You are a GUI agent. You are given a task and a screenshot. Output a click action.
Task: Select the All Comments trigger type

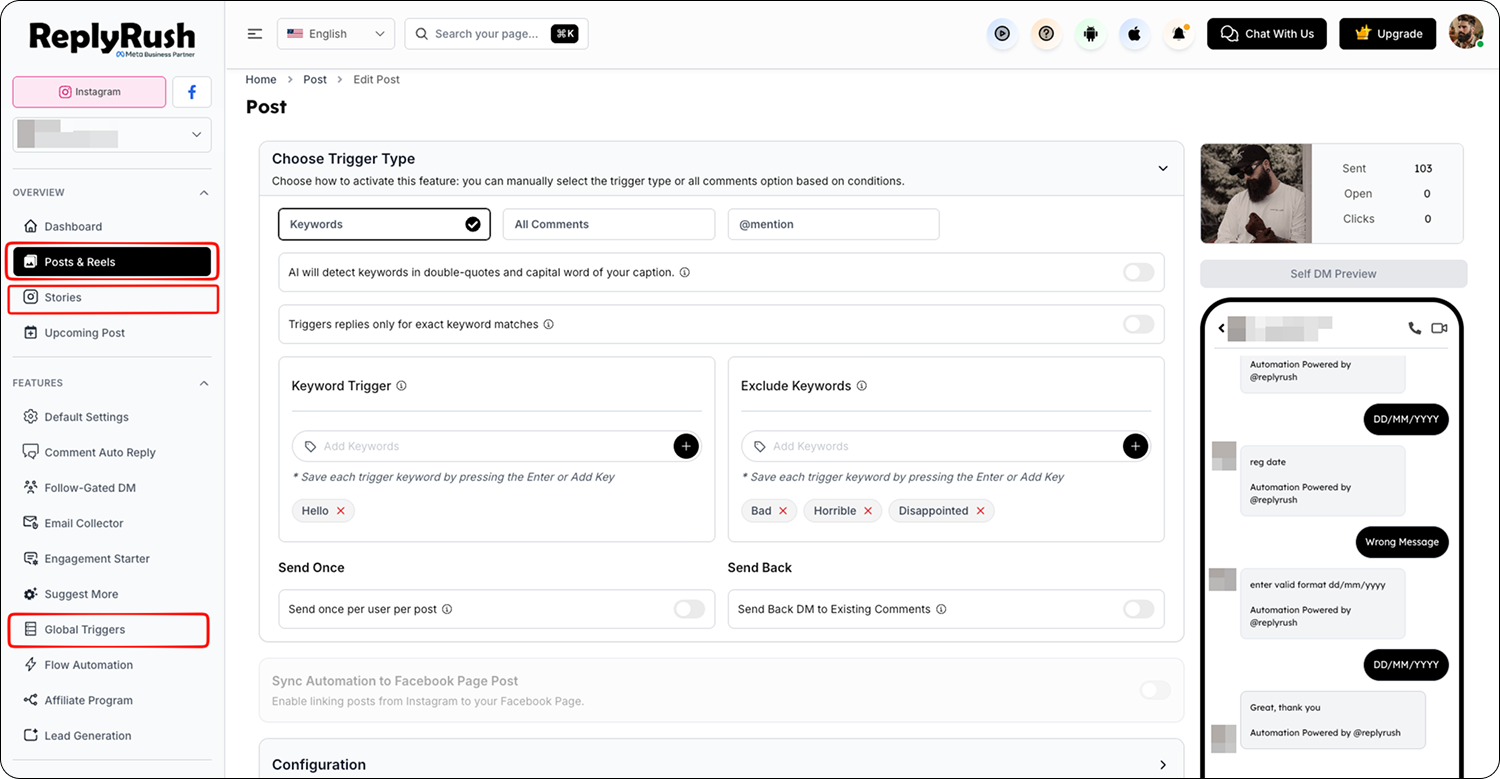point(609,224)
